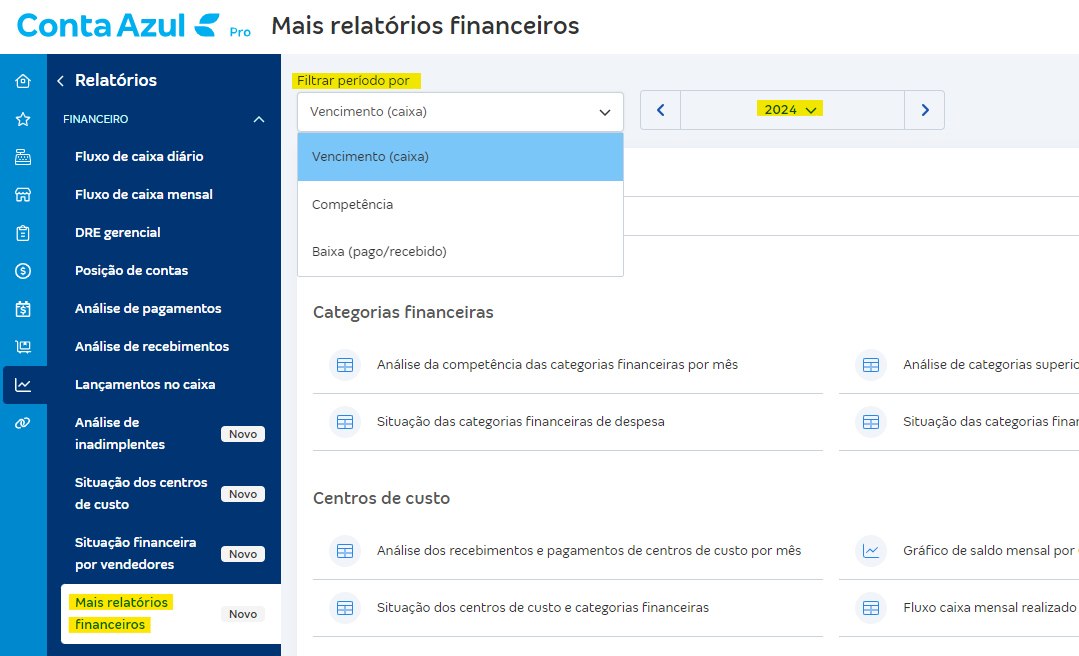Click the table icon beside Análise dos recebimentos e pagamentos
This screenshot has width=1079, height=656.
pos(345,551)
